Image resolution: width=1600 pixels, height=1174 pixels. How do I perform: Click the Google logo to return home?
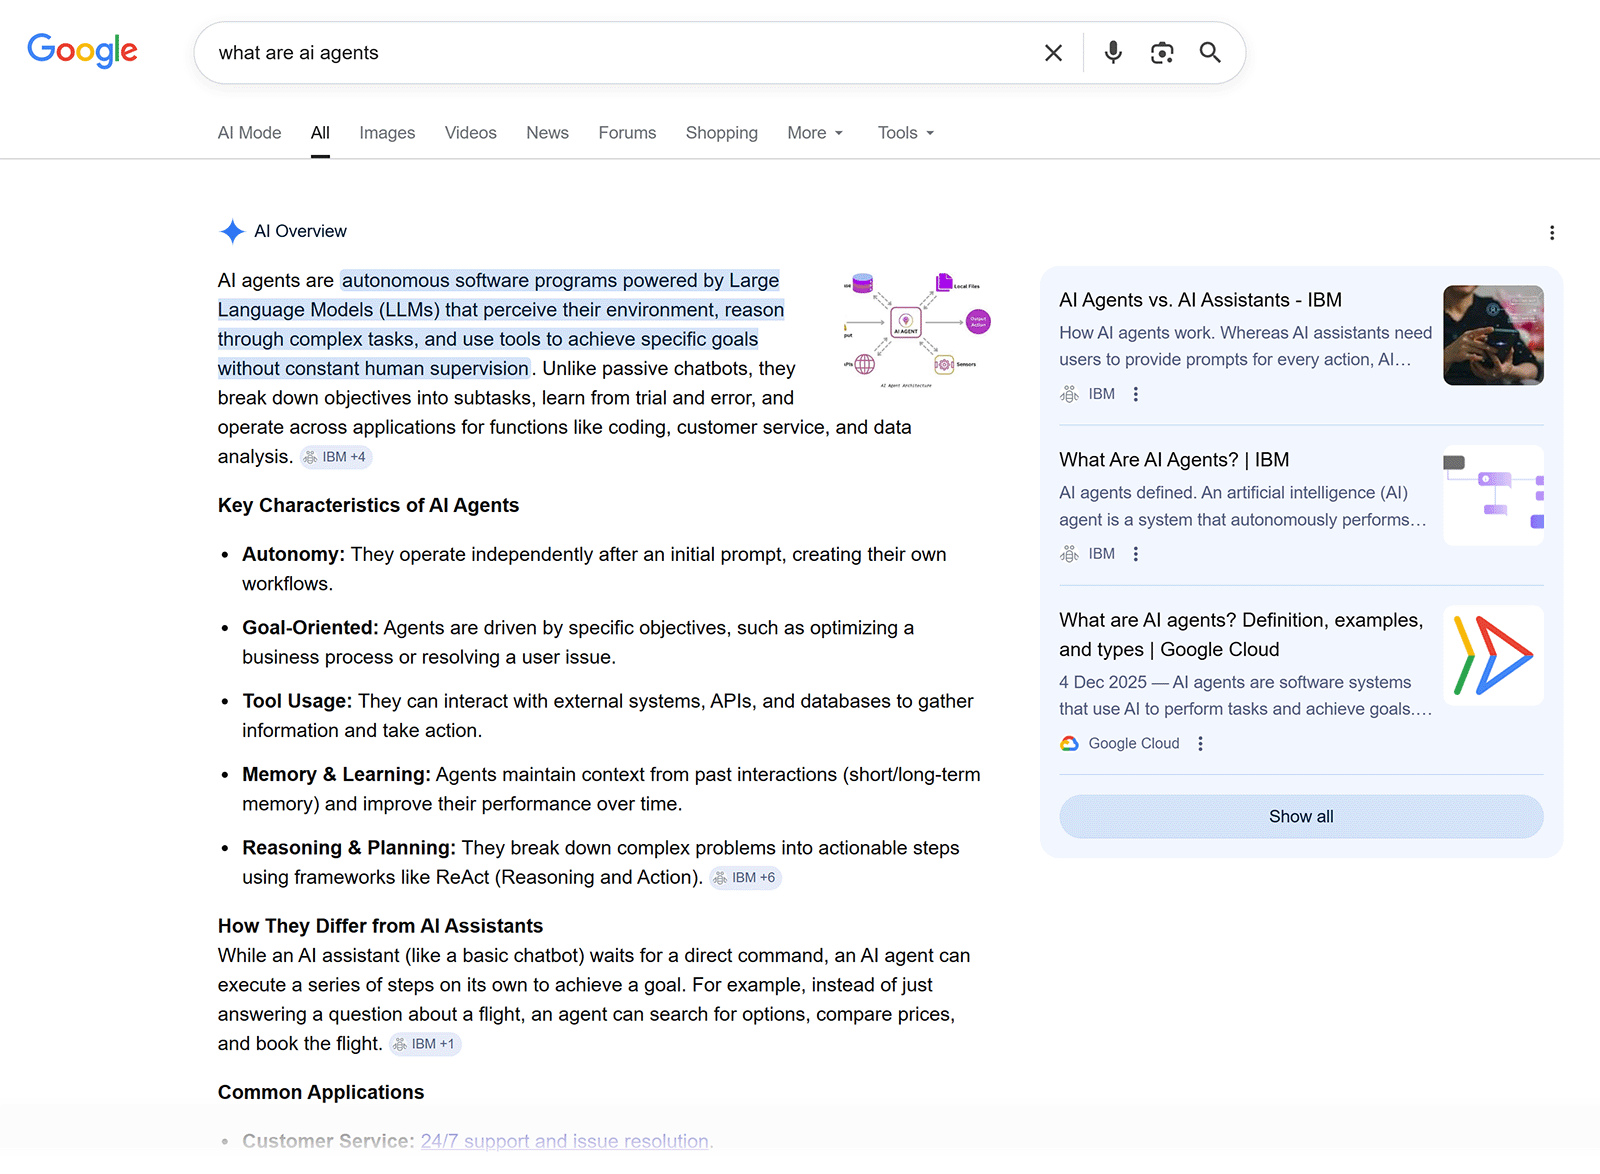pyautogui.click(x=82, y=51)
